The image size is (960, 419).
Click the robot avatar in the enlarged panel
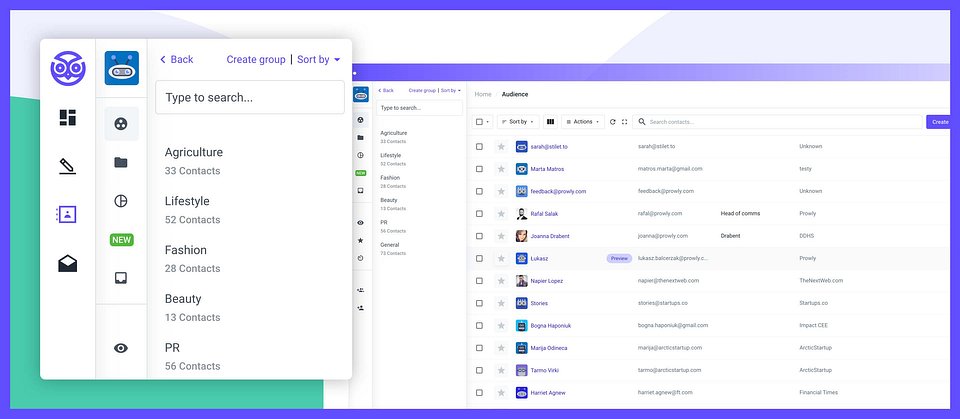[122, 68]
